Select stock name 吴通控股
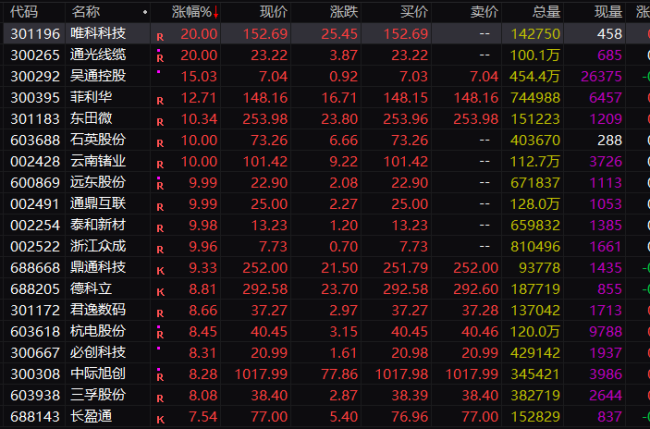The height and width of the screenshot is (429, 650). point(98,76)
